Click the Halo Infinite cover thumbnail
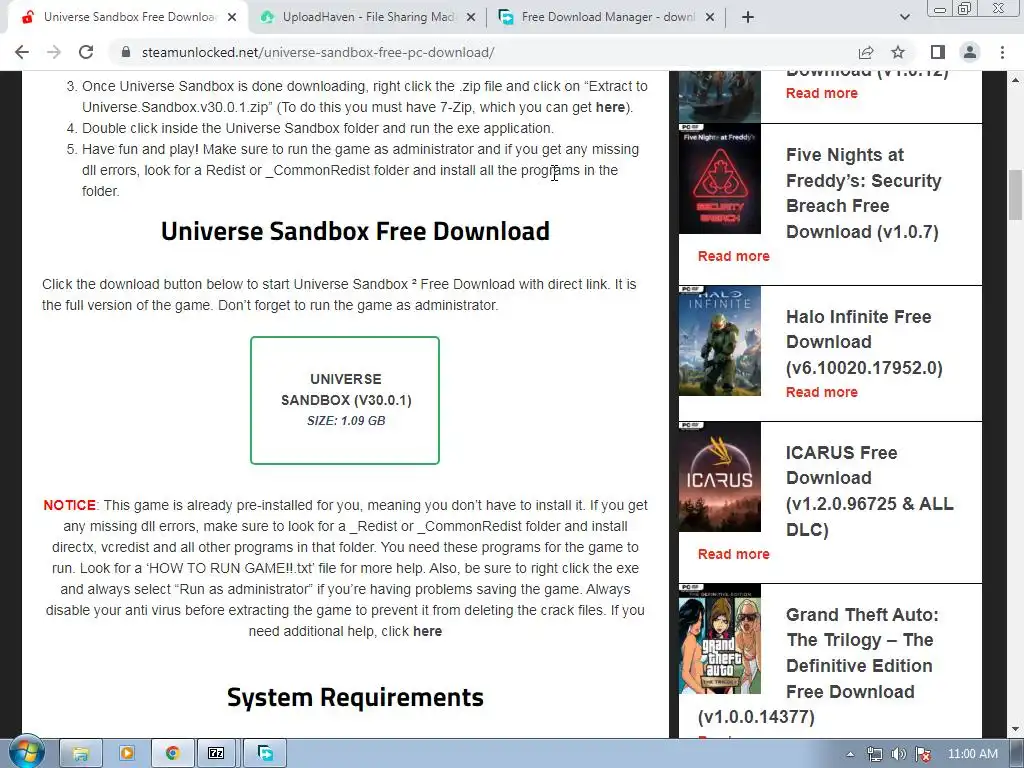The width and height of the screenshot is (1024, 768). tap(720, 341)
